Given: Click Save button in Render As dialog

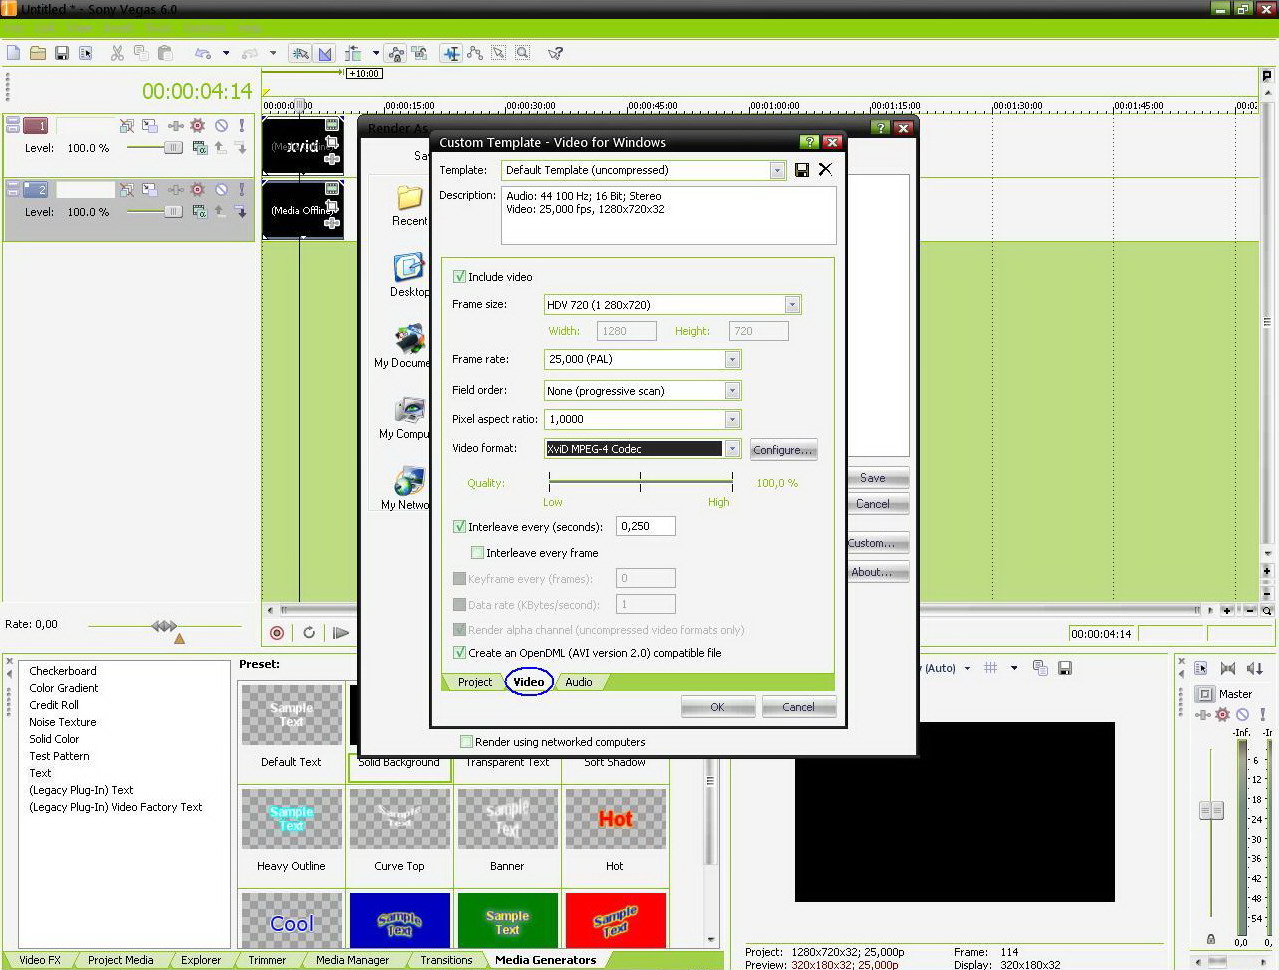Looking at the screenshot, I should (876, 478).
